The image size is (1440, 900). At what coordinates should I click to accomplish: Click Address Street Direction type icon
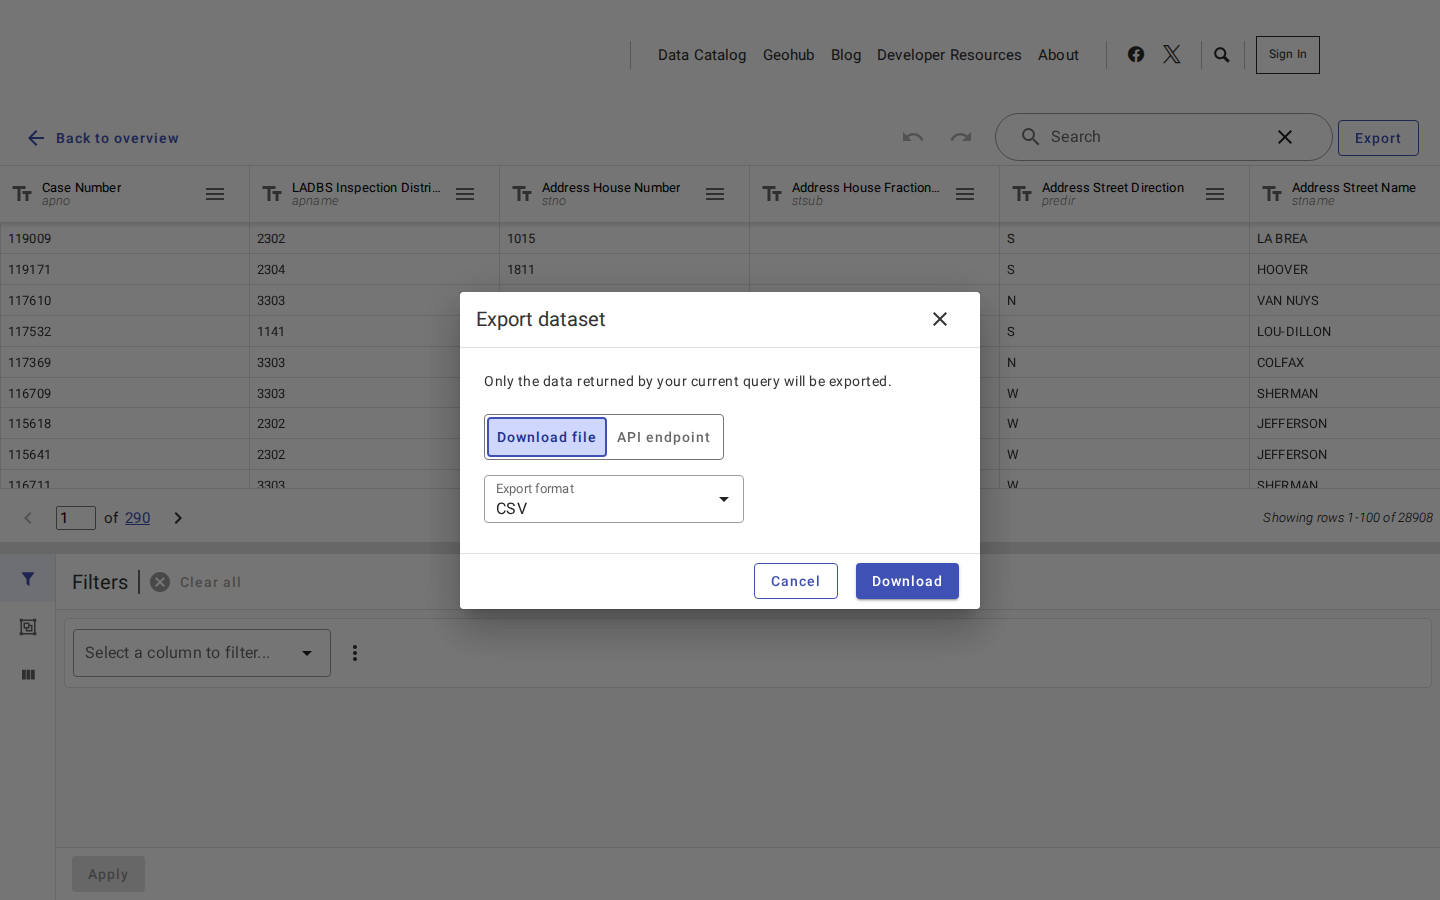(1022, 194)
